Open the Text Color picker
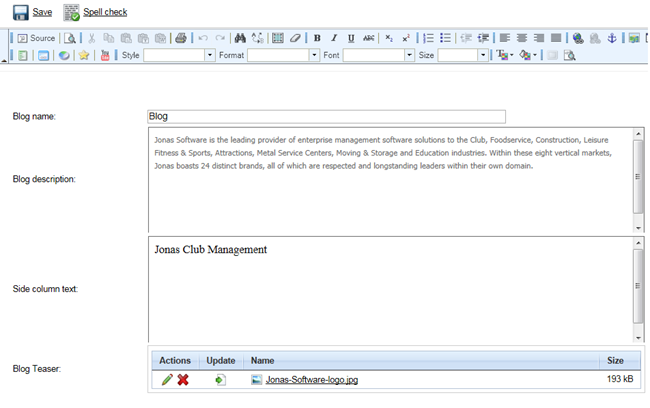This screenshot has height=408, width=650. click(504, 55)
